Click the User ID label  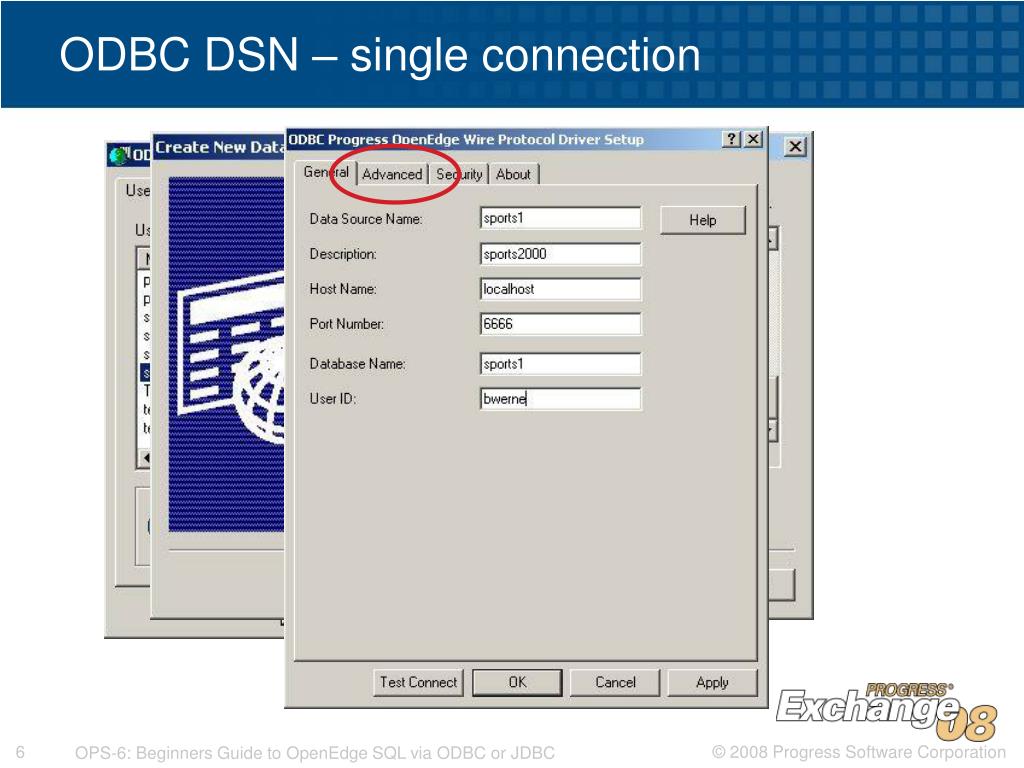coord(332,398)
